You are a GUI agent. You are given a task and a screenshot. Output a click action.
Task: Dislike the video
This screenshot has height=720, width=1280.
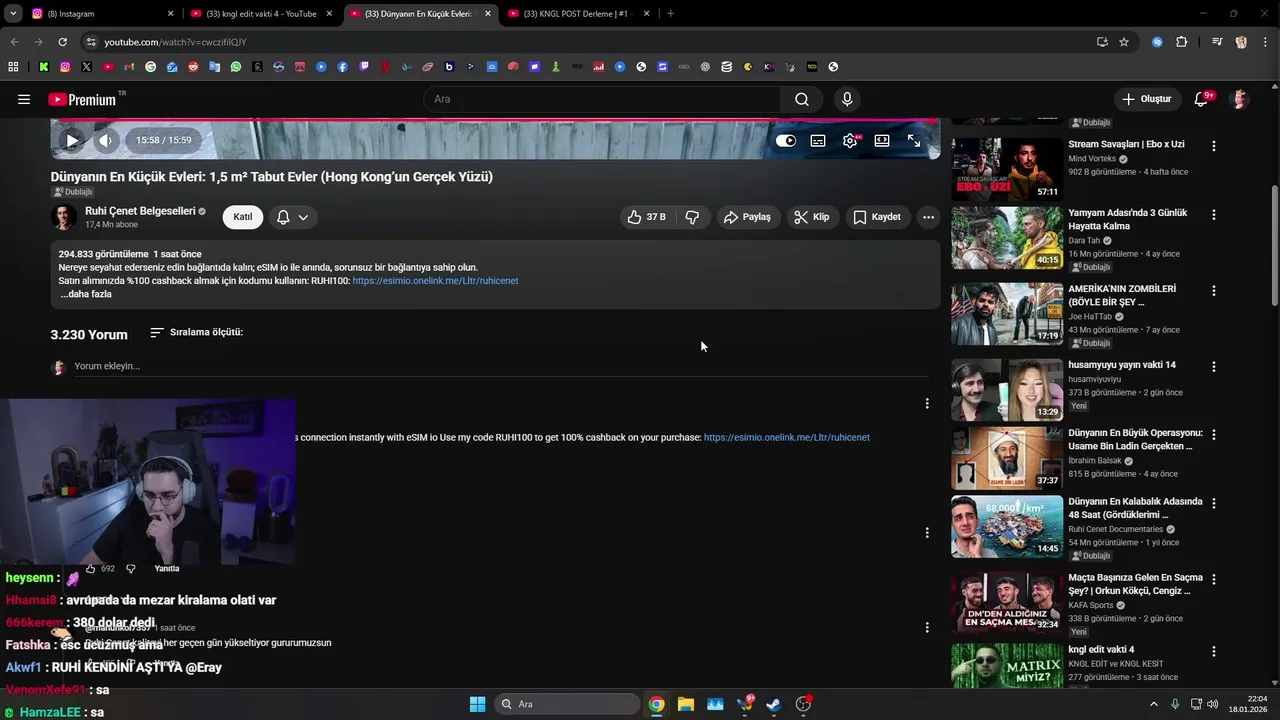click(x=692, y=217)
